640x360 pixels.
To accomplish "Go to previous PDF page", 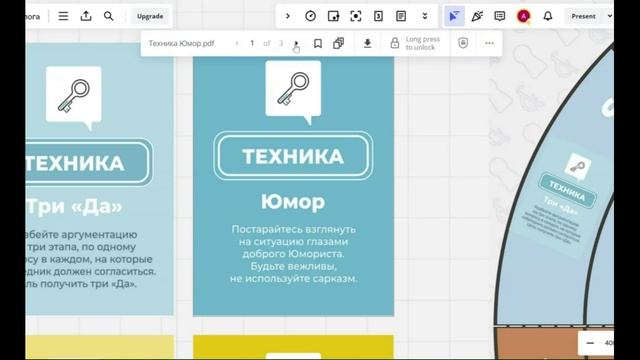I will pyautogui.click(x=237, y=43).
